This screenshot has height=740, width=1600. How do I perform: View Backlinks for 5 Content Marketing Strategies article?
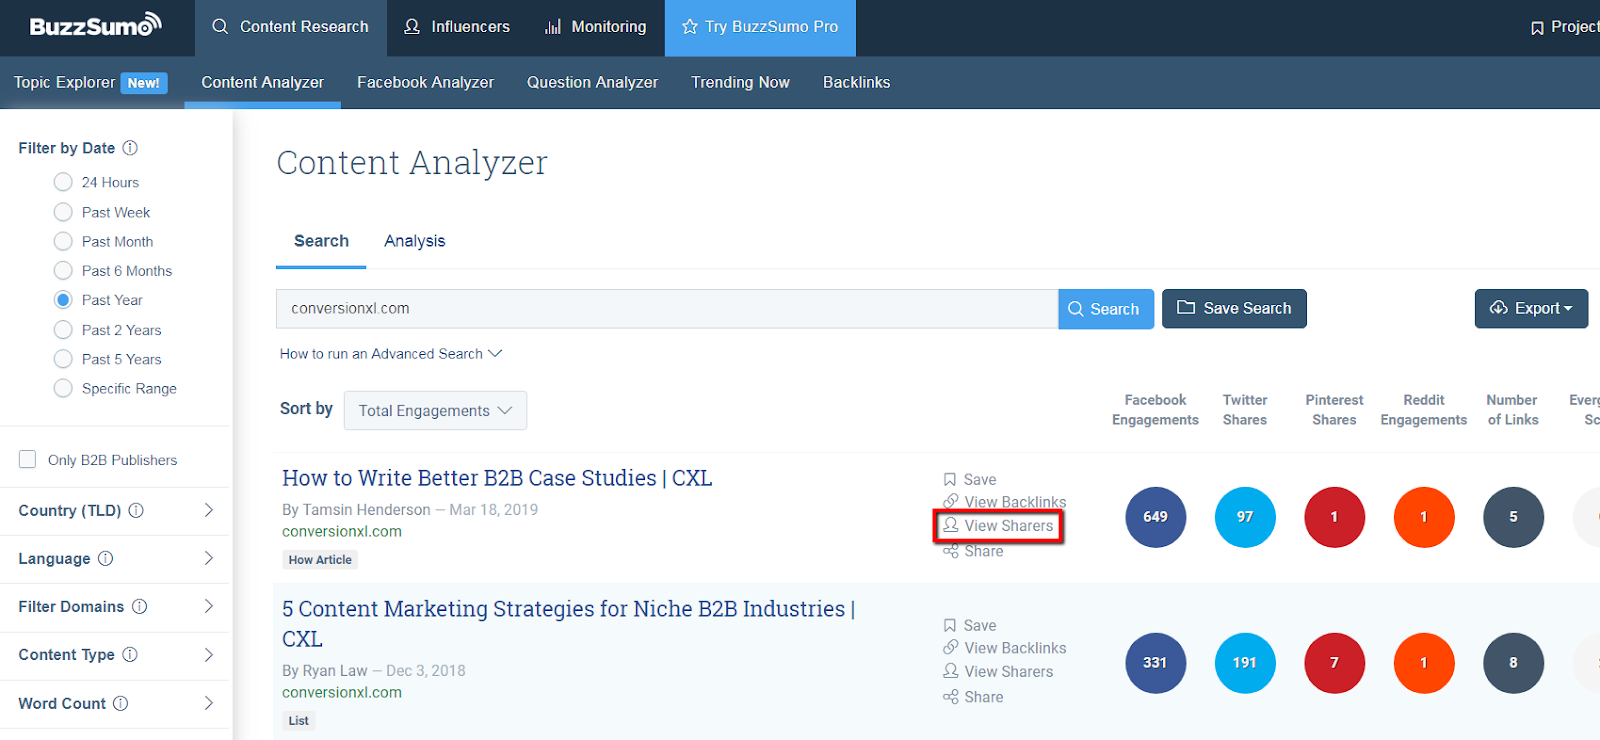click(1005, 648)
